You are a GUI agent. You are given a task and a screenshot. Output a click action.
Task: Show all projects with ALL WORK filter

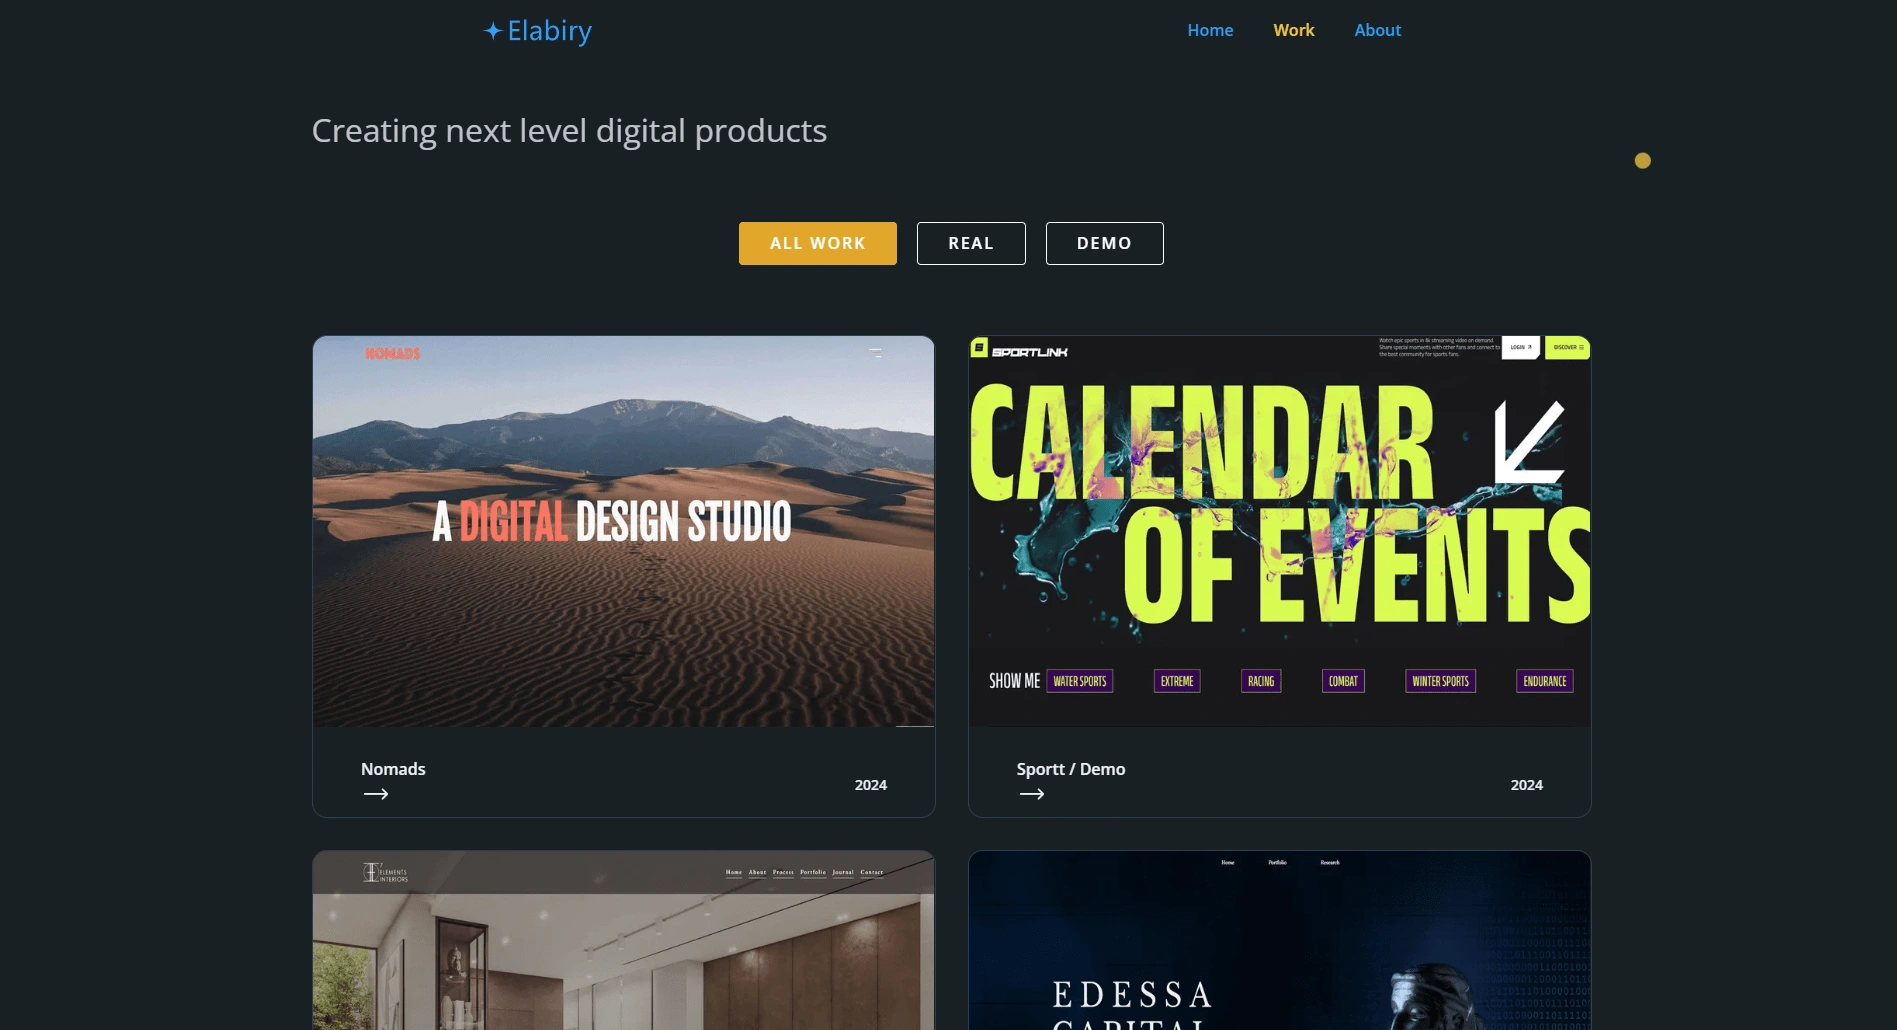click(818, 243)
